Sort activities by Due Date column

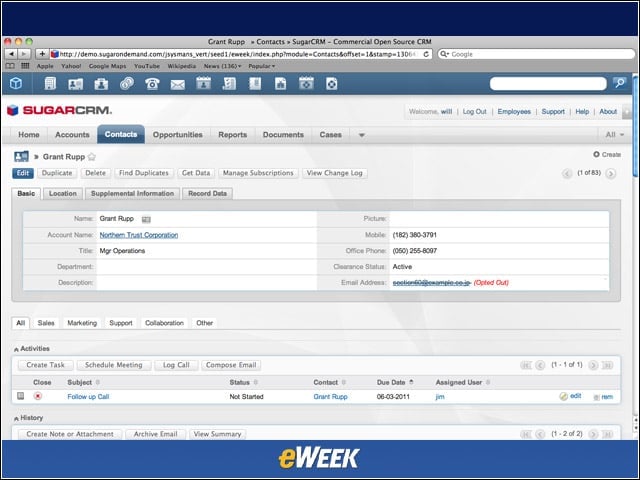[395, 382]
